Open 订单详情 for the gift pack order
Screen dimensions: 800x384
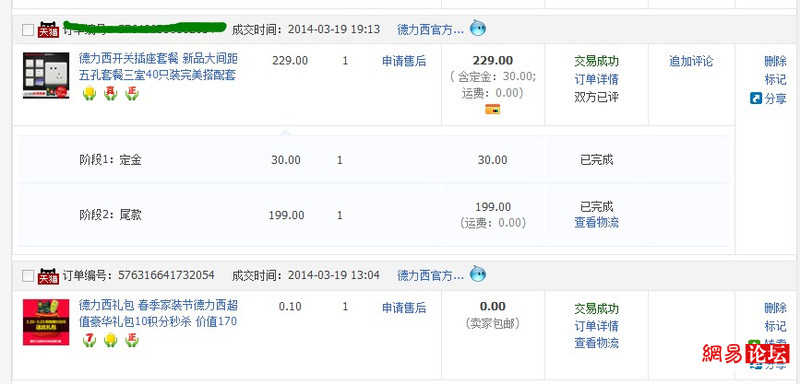pyautogui.click(x=596, y=326)
